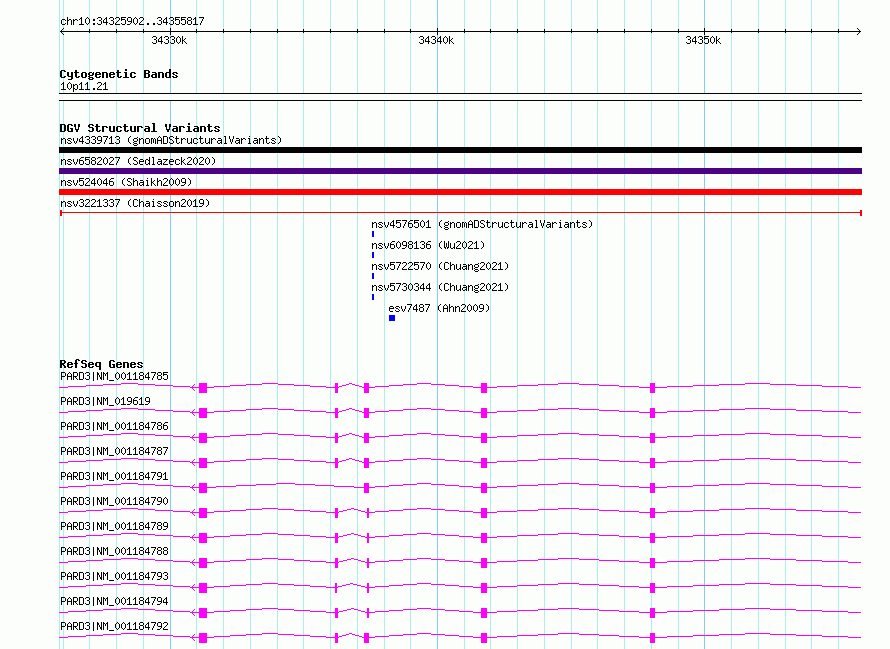Open transcript PARD3|NM_001184785 label
The image size is (890, 649).
point(114,376)
